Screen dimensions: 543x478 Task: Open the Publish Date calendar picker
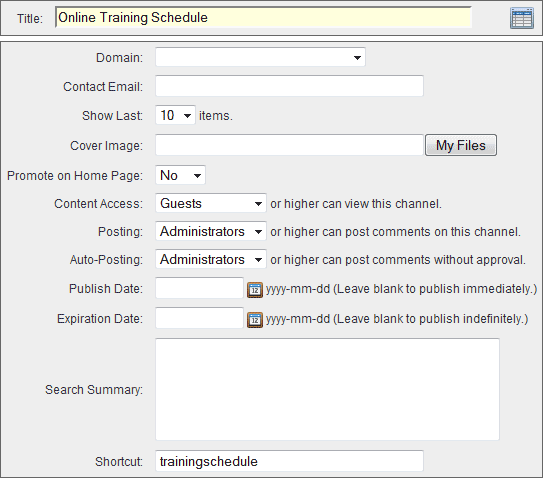tap(255, 290)
